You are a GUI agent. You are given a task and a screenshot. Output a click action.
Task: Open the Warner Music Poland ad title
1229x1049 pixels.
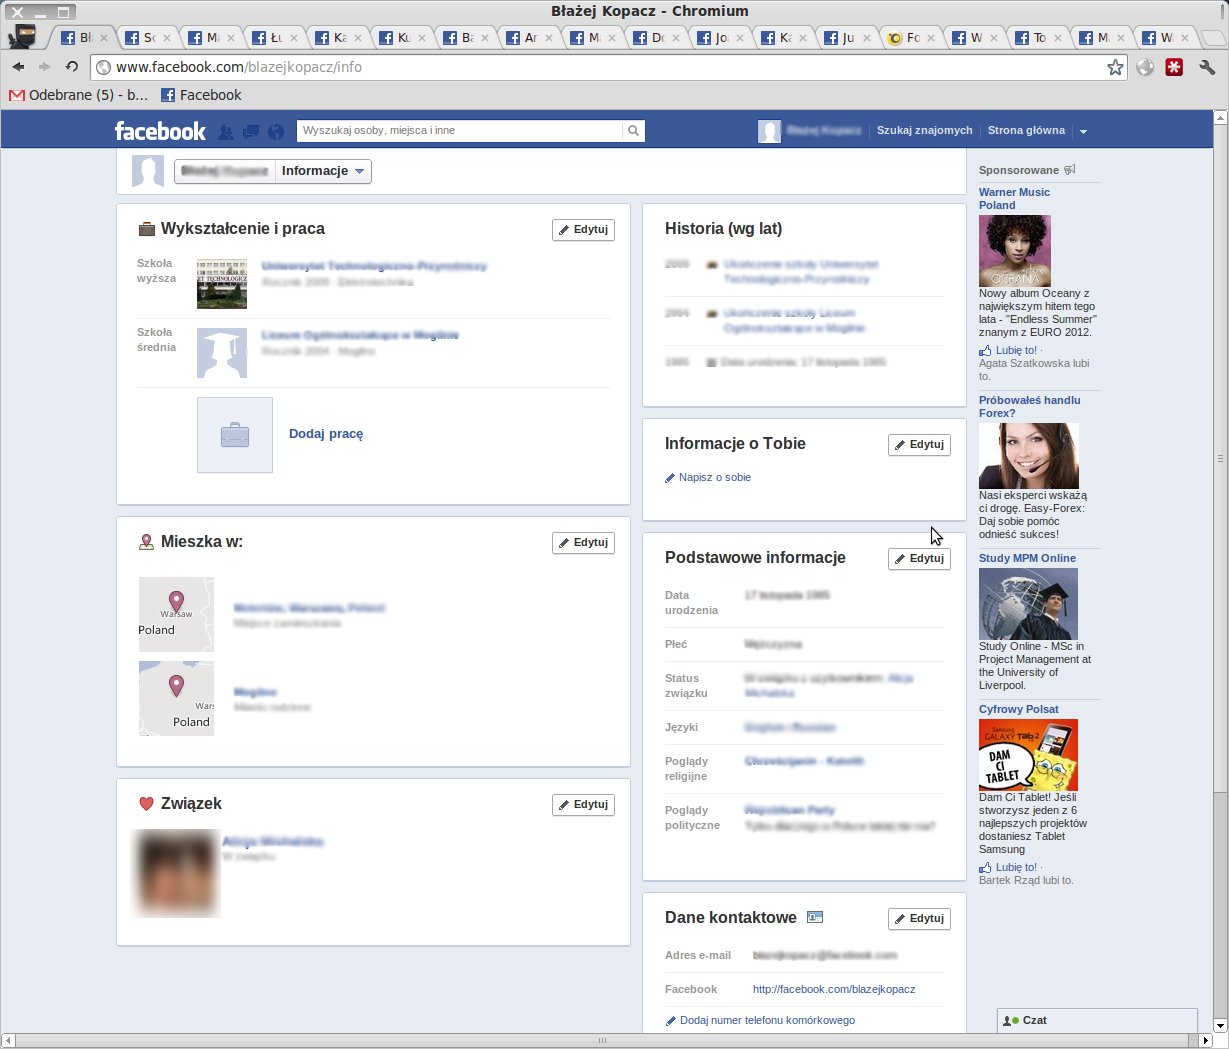[x=1014, y=199]
